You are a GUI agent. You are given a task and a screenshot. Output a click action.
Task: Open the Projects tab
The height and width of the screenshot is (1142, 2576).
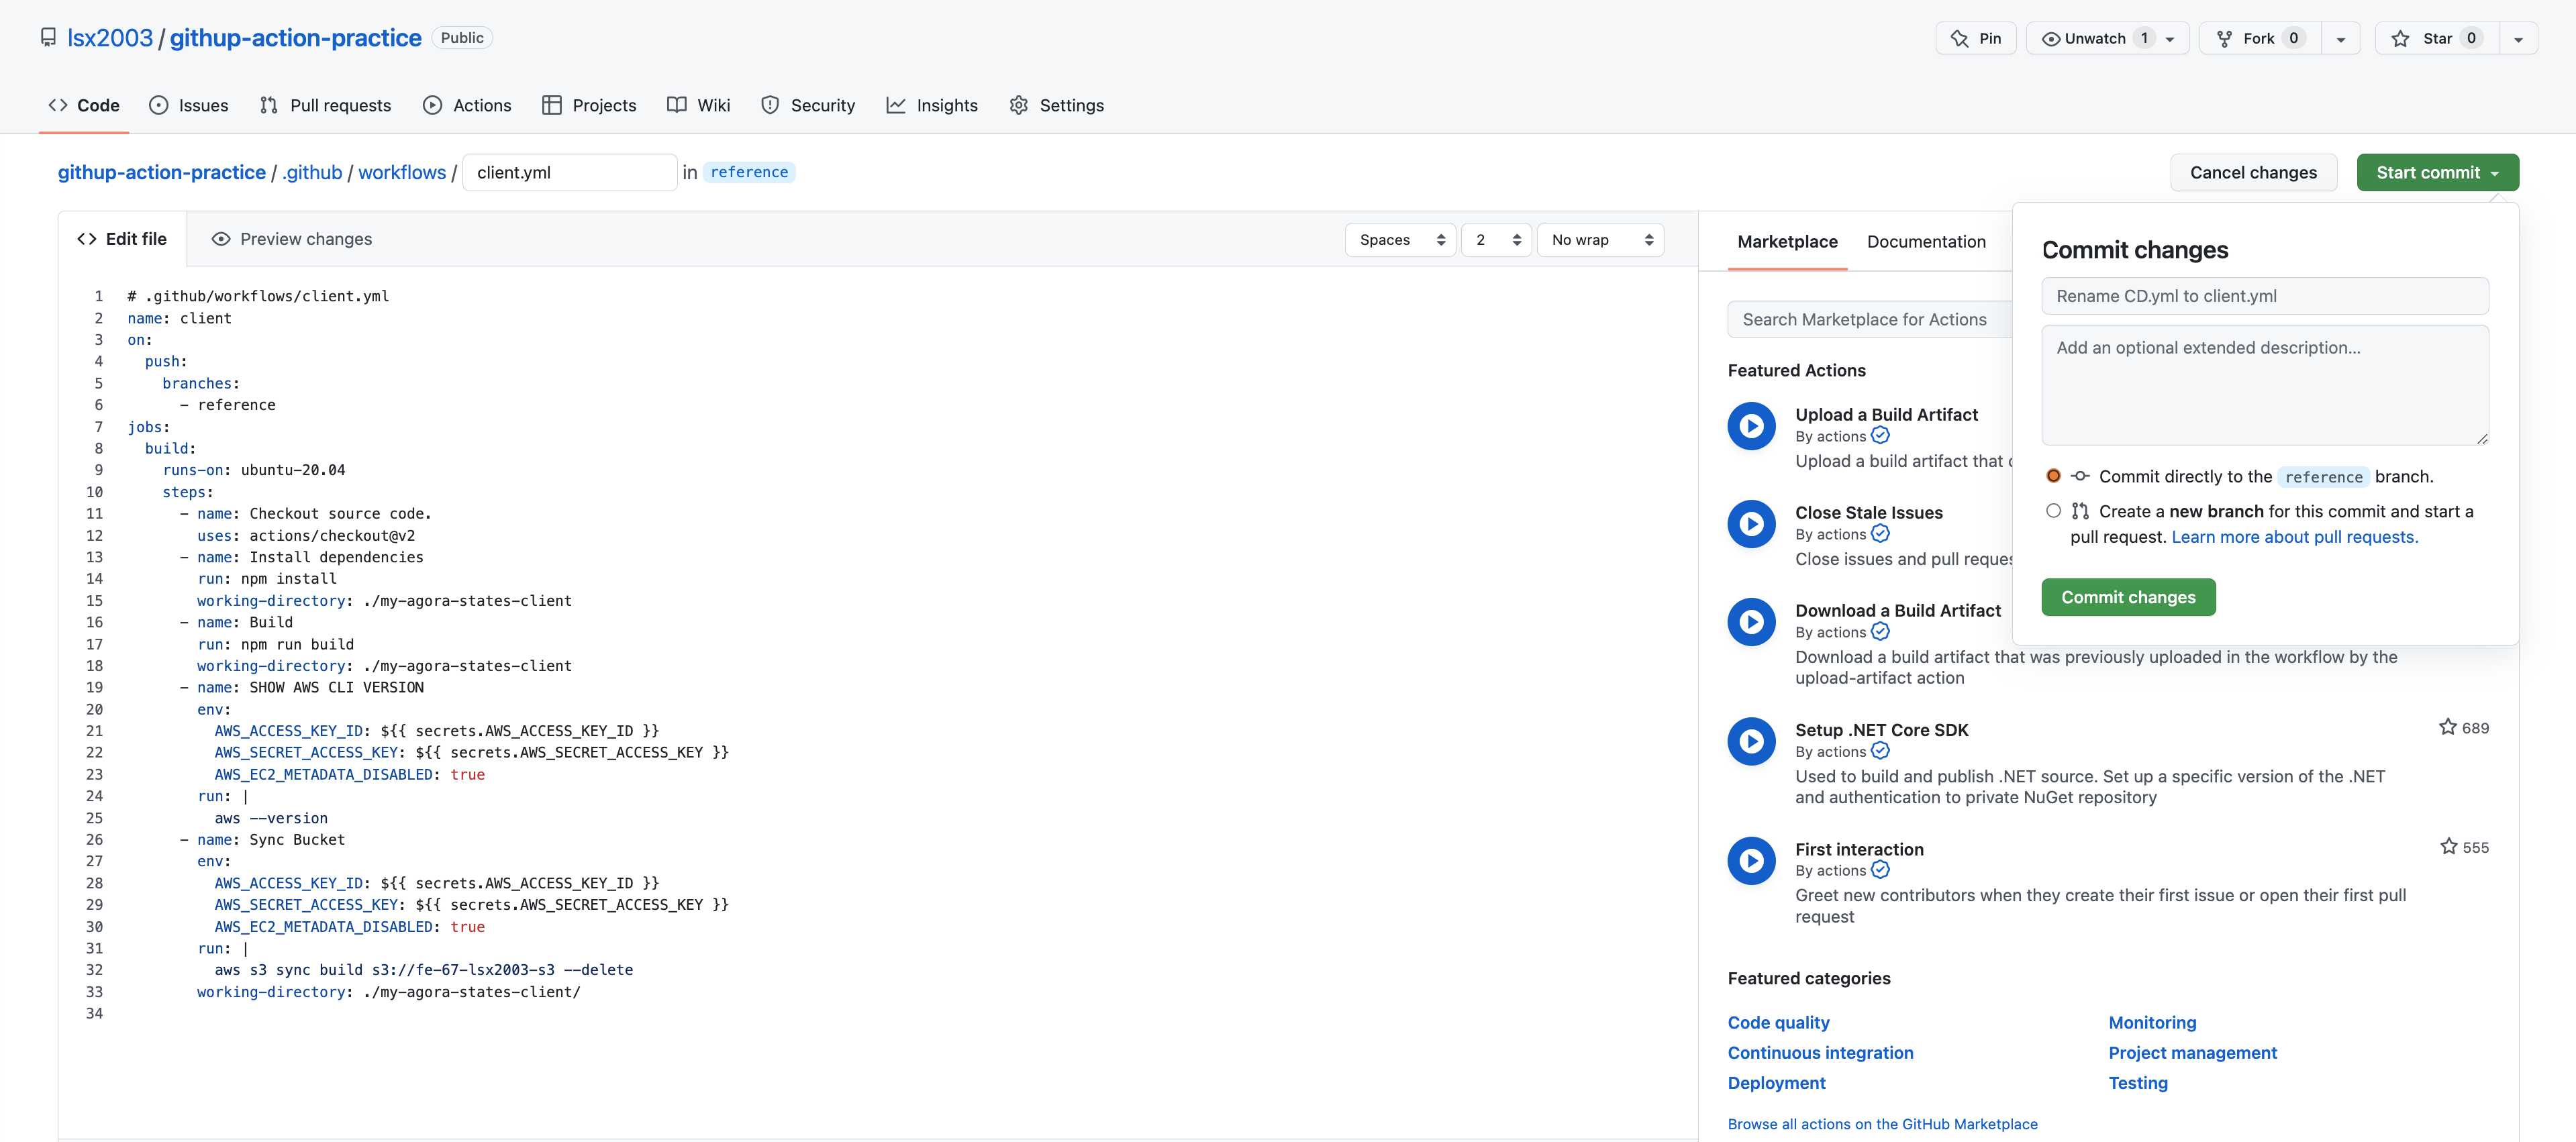(589, 105)
